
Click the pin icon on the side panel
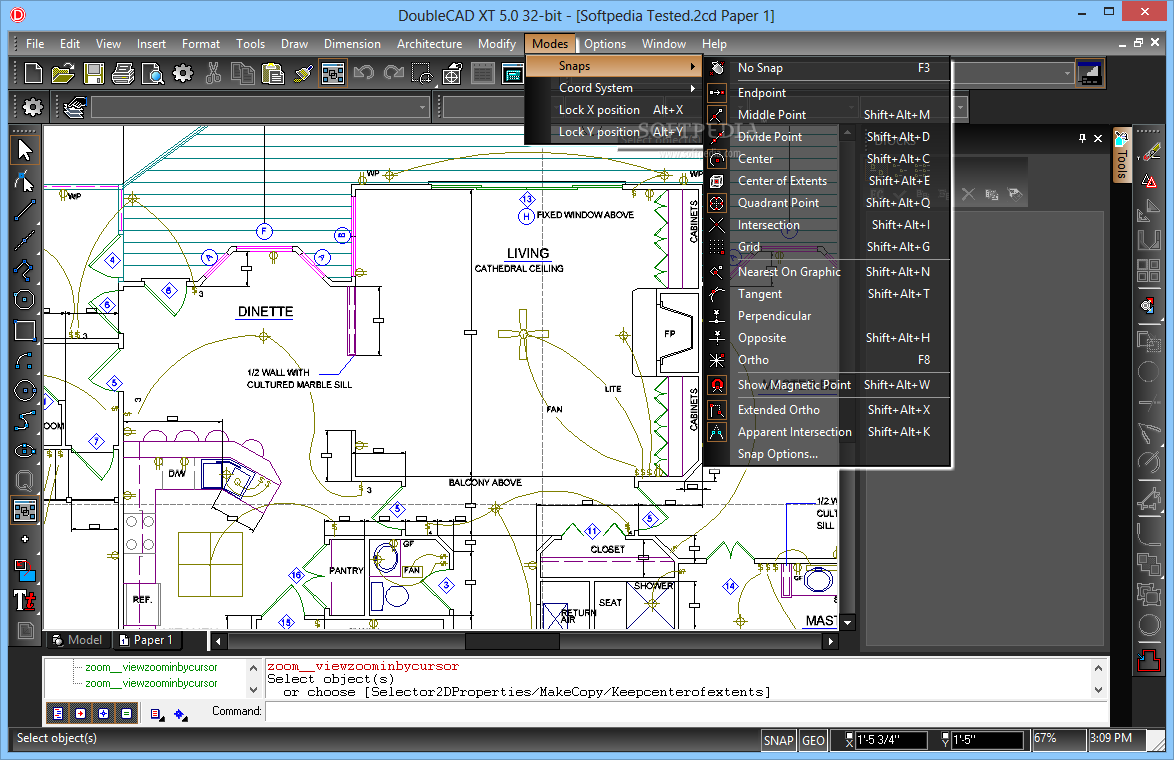tap(1082, 138)
